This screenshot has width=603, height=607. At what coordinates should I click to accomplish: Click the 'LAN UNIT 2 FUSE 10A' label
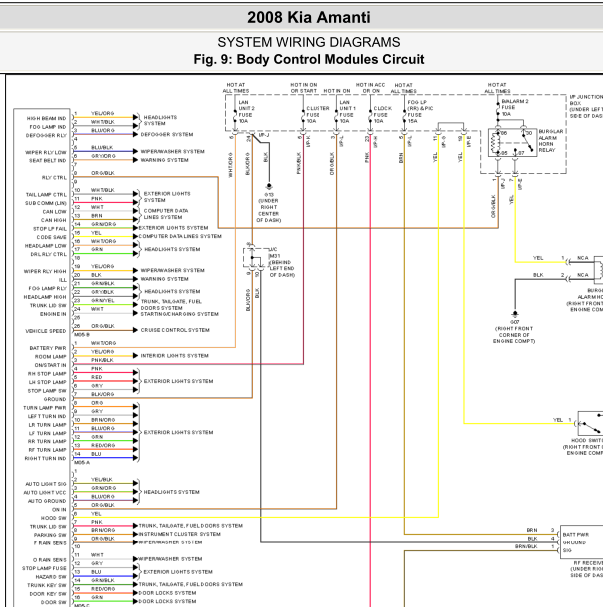[247, 112]
